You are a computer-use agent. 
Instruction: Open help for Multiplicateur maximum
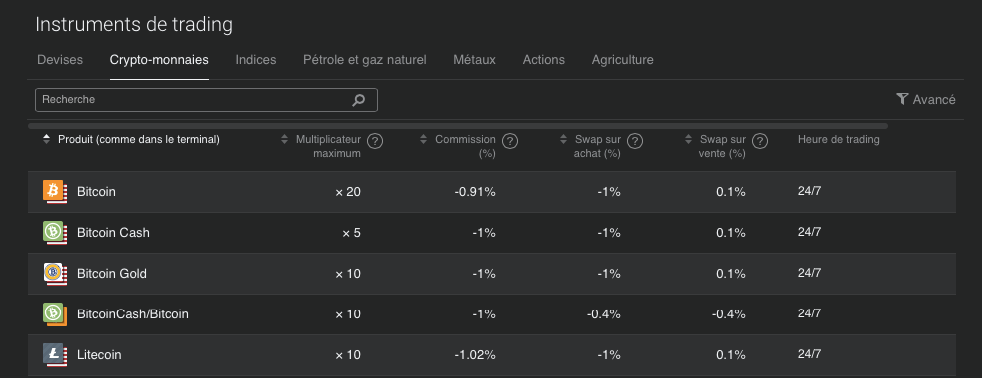pos(375,141)
